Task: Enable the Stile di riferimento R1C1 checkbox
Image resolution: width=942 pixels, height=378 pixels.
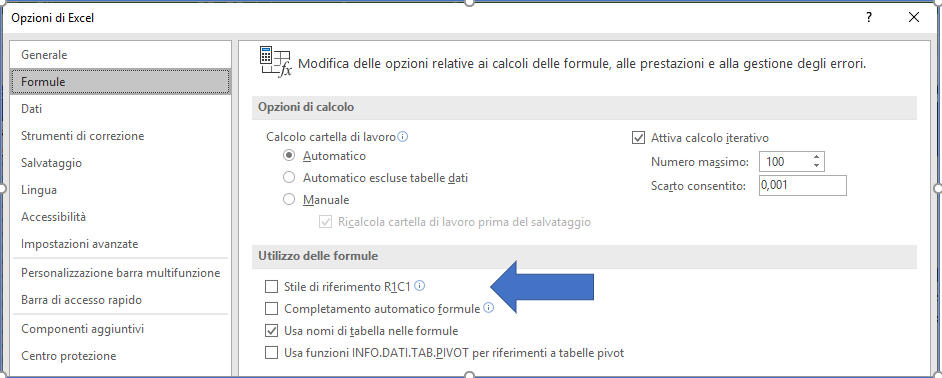Action: [x=272, y=286]
